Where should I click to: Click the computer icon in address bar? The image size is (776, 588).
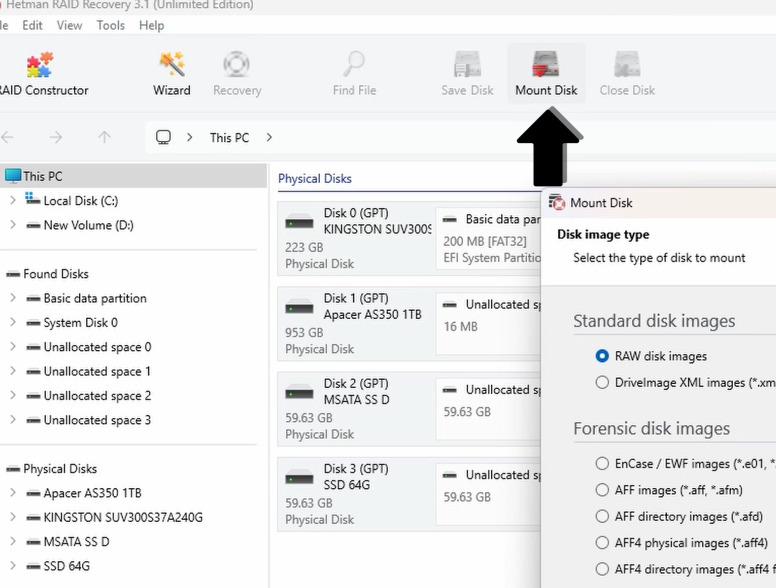163,137
